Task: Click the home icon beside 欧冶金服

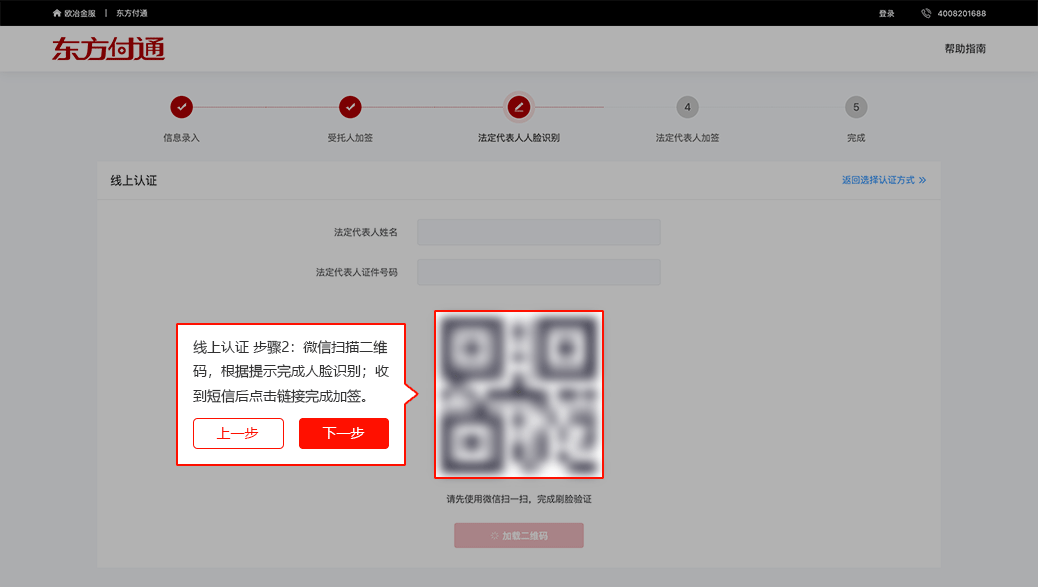Action: [x=57, y=13]
